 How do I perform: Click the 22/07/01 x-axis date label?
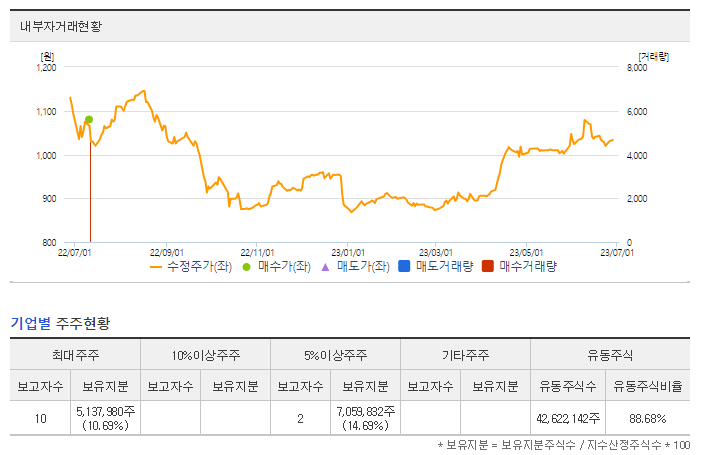tap(75, 253)
